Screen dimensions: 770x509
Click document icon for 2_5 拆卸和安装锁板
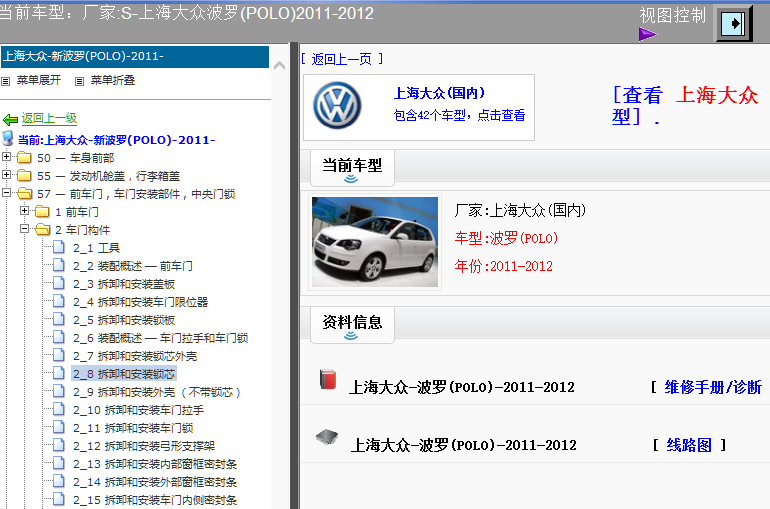pos(59,319)
